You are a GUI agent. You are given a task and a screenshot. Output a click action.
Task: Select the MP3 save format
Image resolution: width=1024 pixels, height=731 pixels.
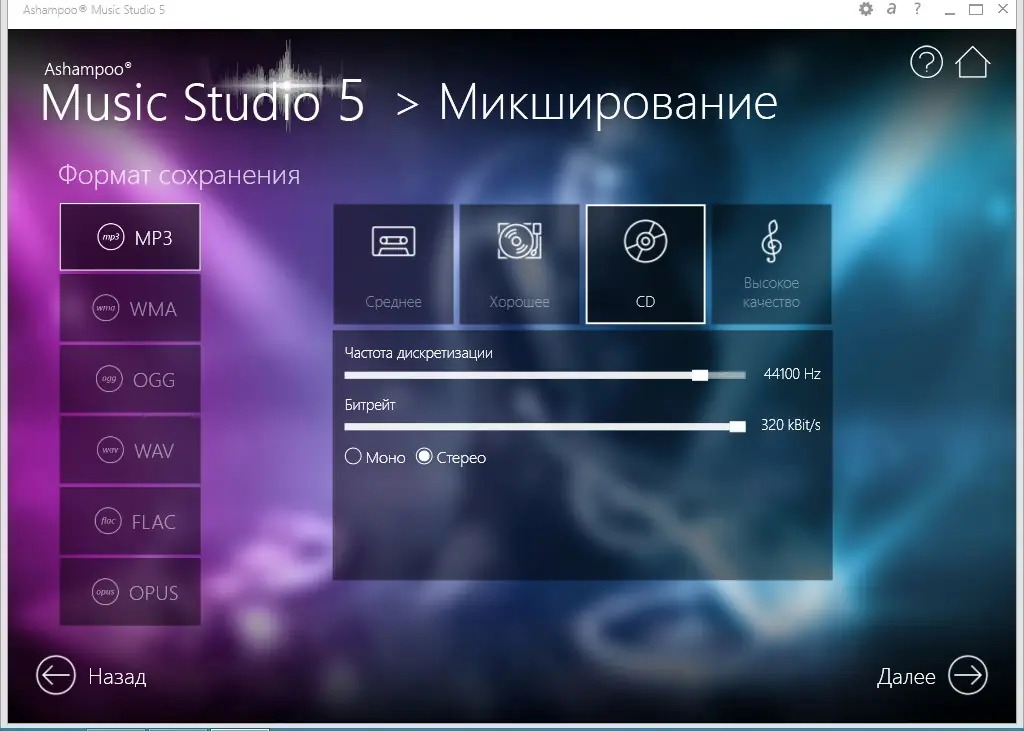(130, 237)
